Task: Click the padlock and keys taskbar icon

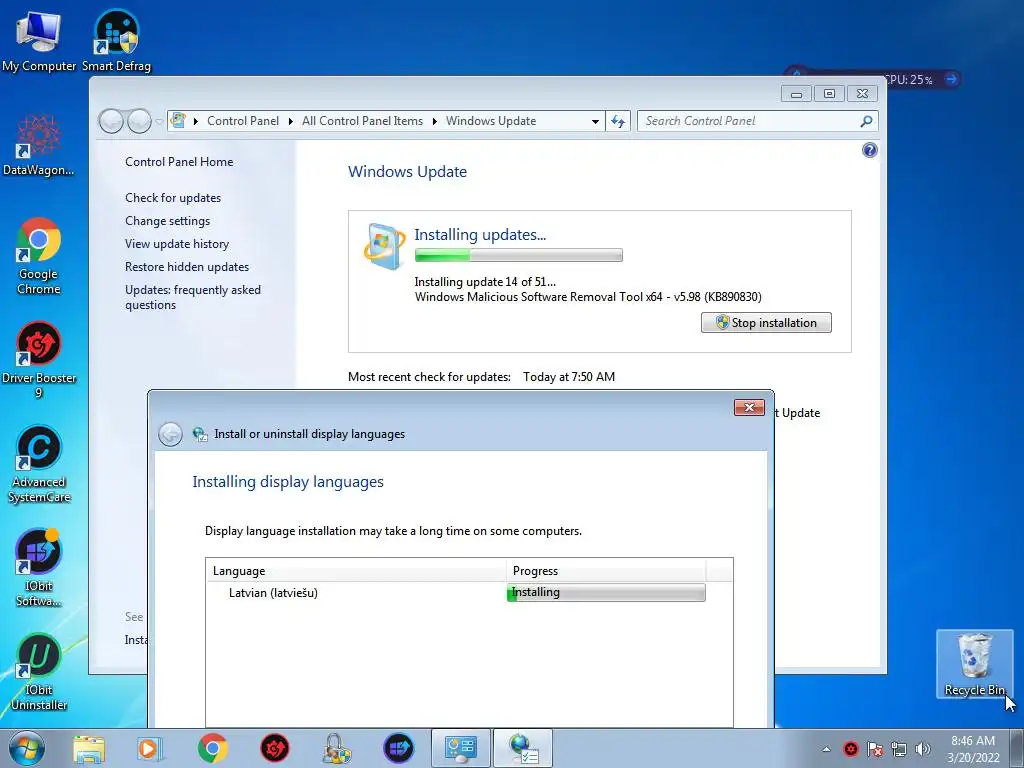Action: (x=337, y=748)
